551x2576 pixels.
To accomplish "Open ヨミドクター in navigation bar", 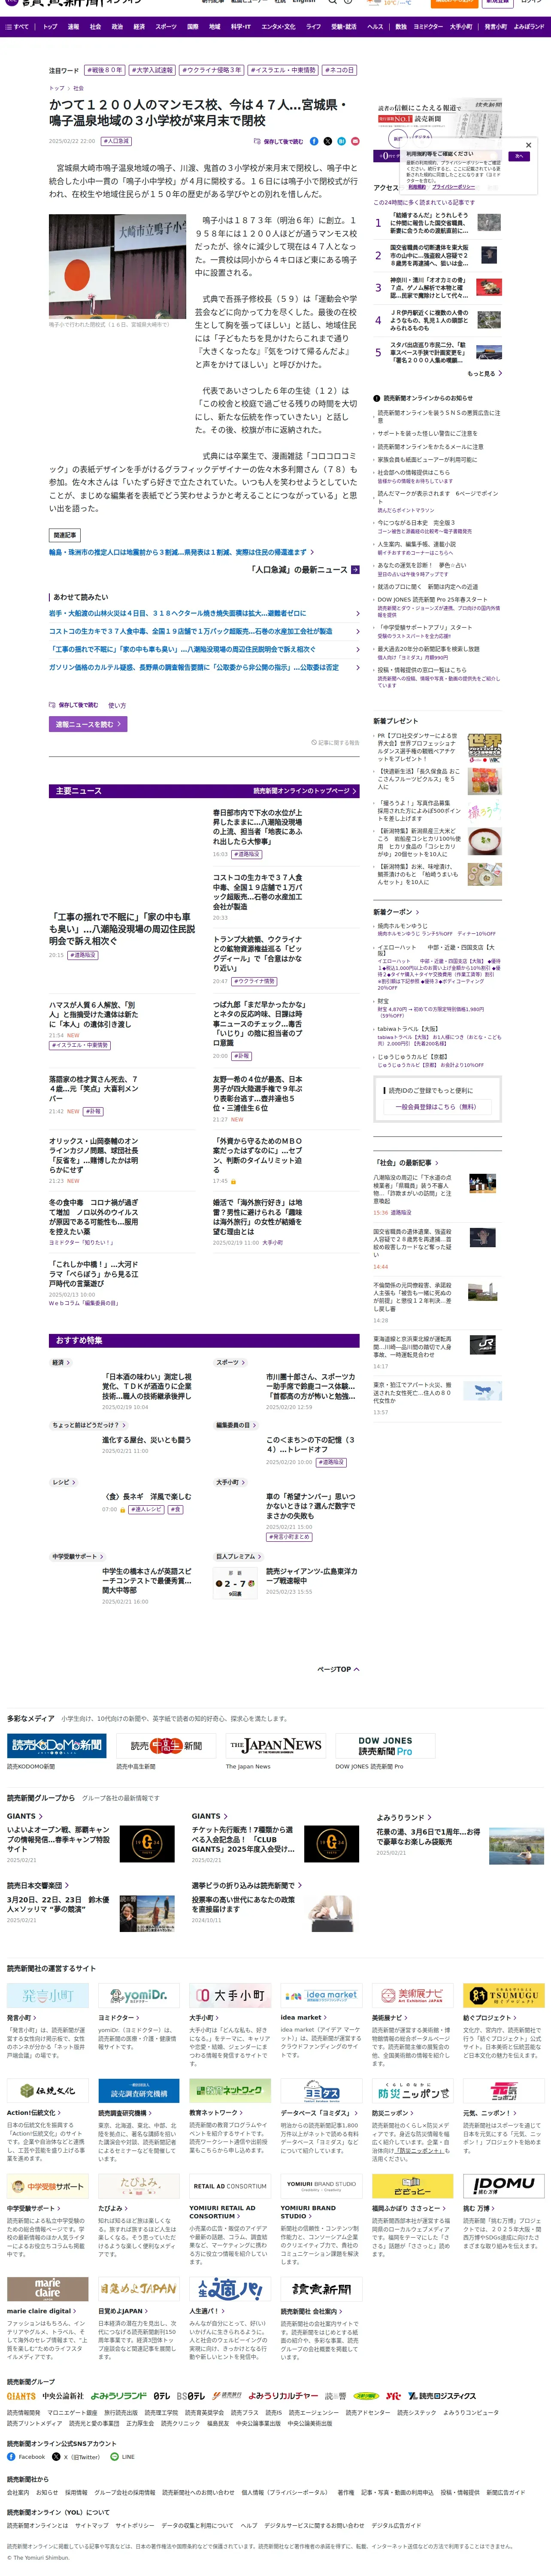I will (428, 27).
